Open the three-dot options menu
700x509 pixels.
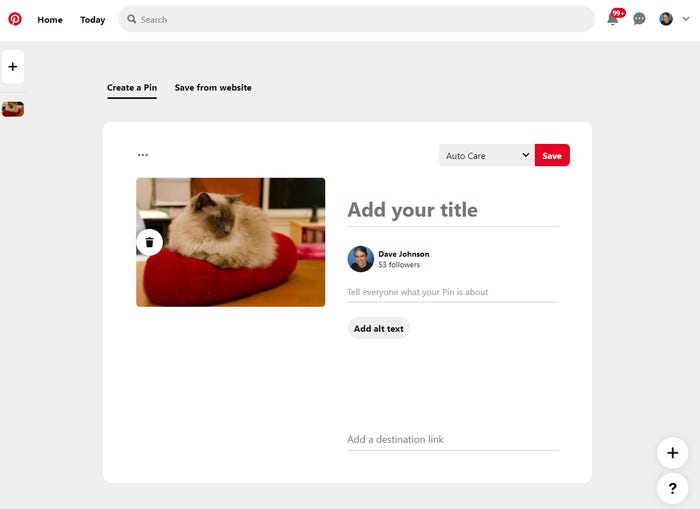click(143, 155)
